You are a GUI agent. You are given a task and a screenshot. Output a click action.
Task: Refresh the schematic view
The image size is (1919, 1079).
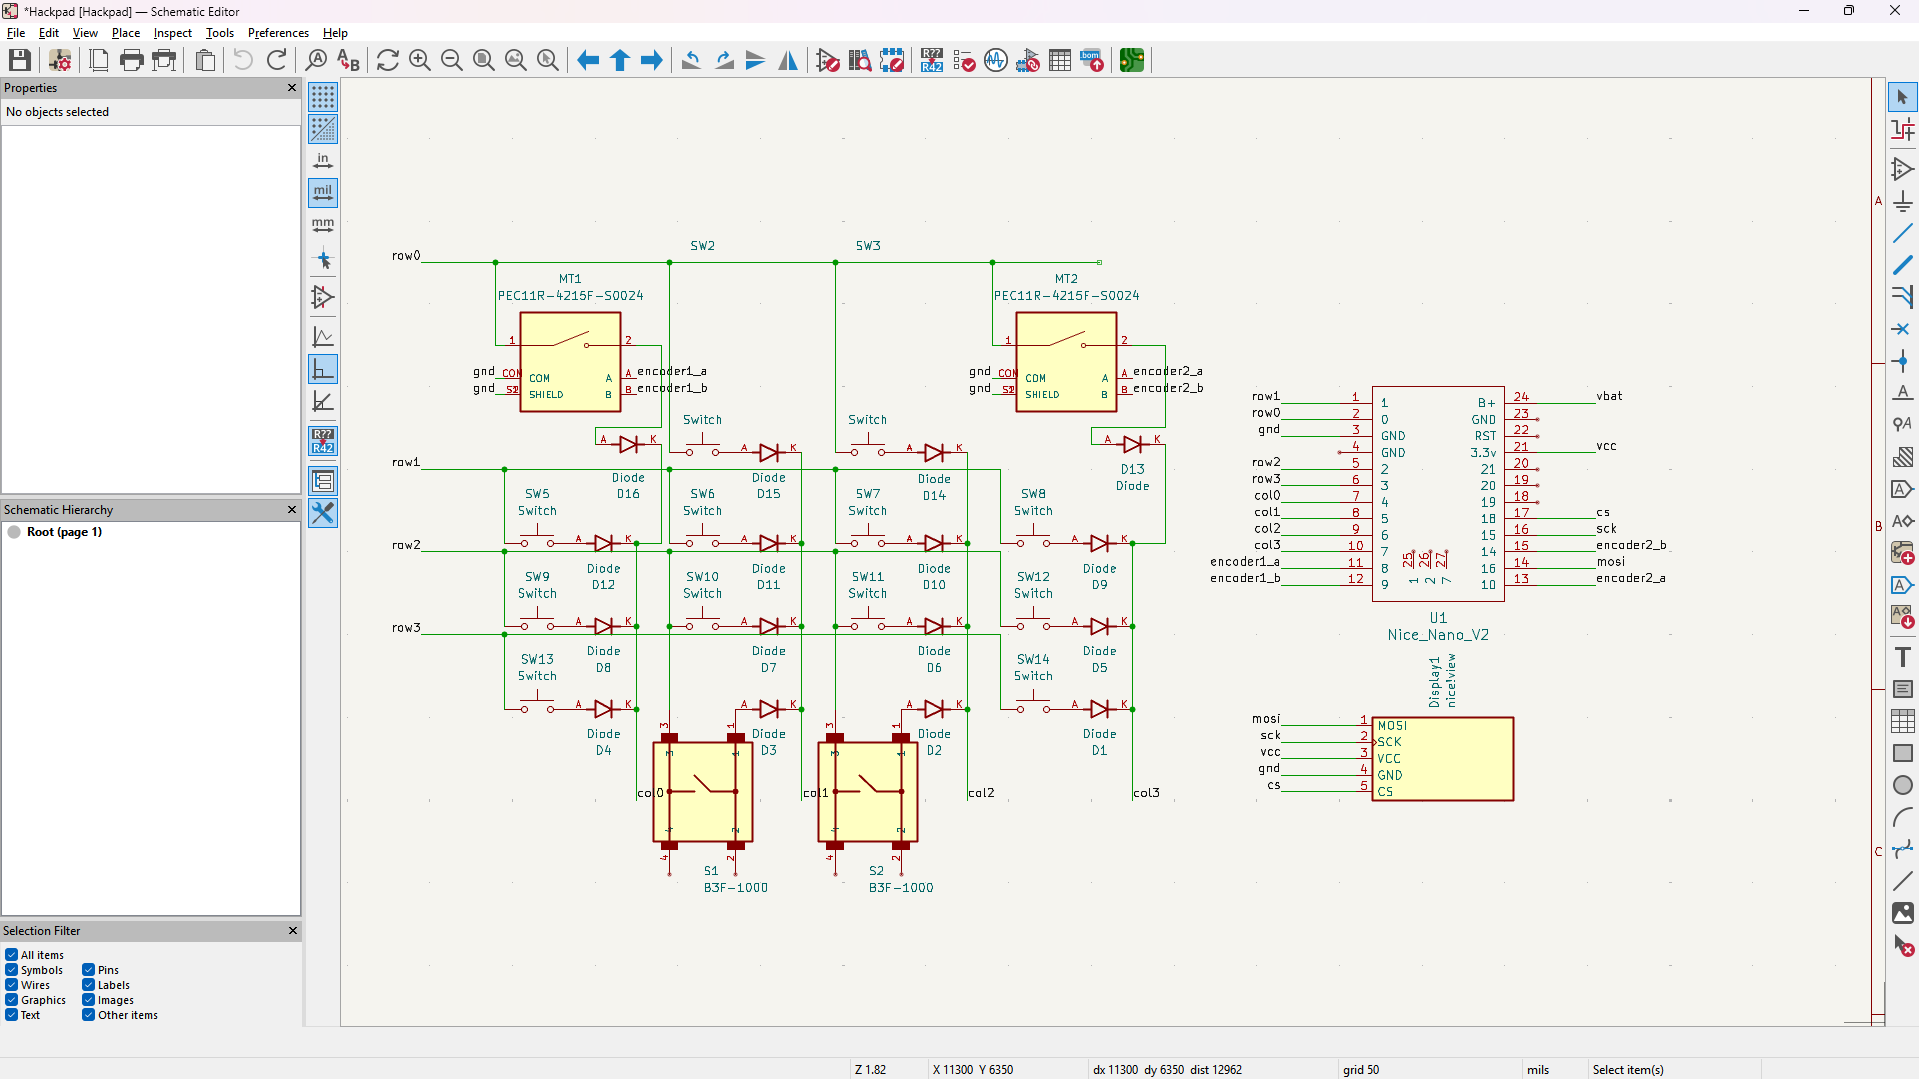388,60
